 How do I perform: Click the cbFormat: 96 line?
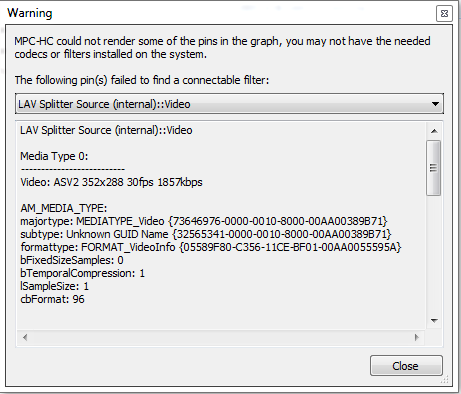(x=52, y=299)
